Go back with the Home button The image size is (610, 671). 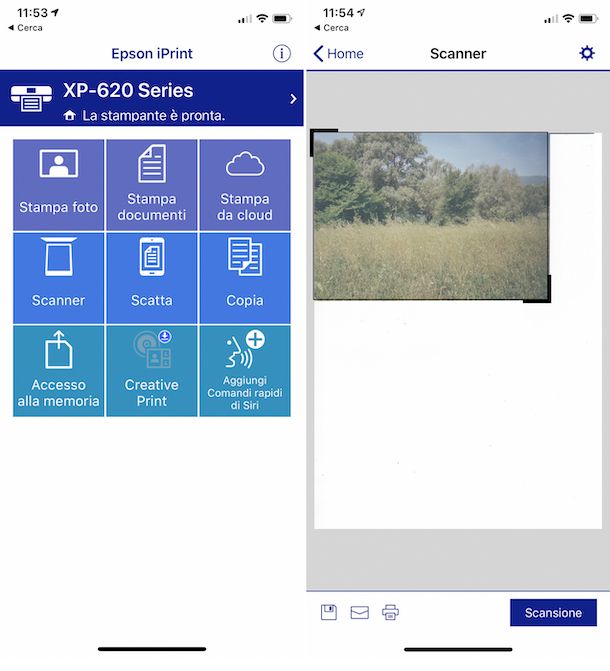click(x=339, y=53)
